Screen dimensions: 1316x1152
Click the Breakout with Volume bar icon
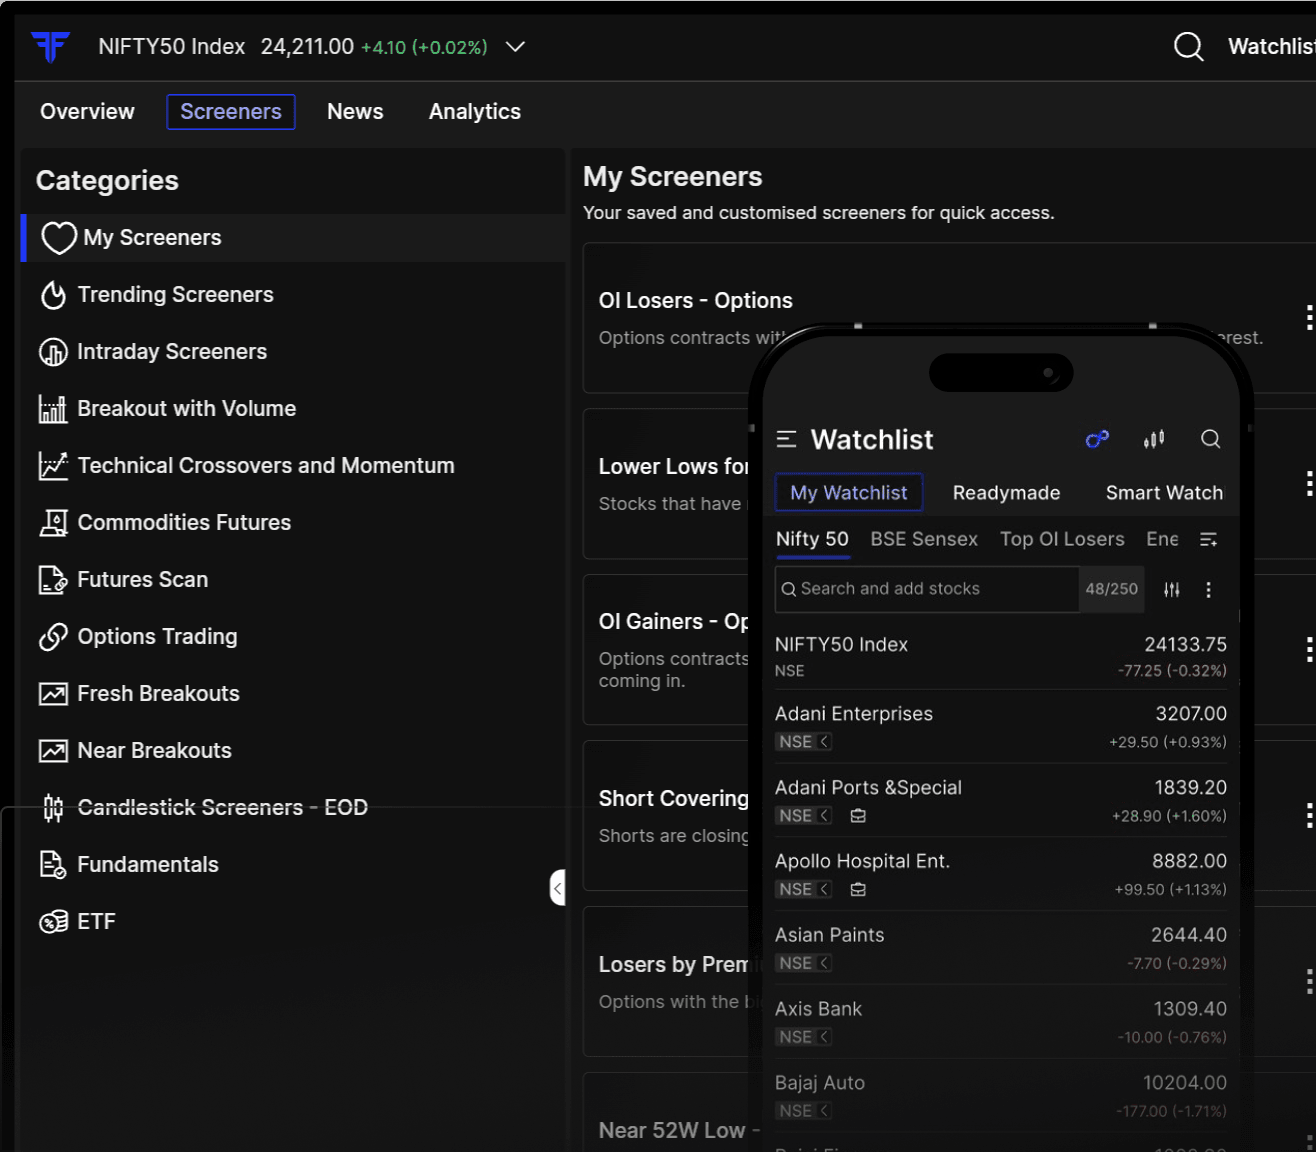pyautogui.click(x=53, y=409)
